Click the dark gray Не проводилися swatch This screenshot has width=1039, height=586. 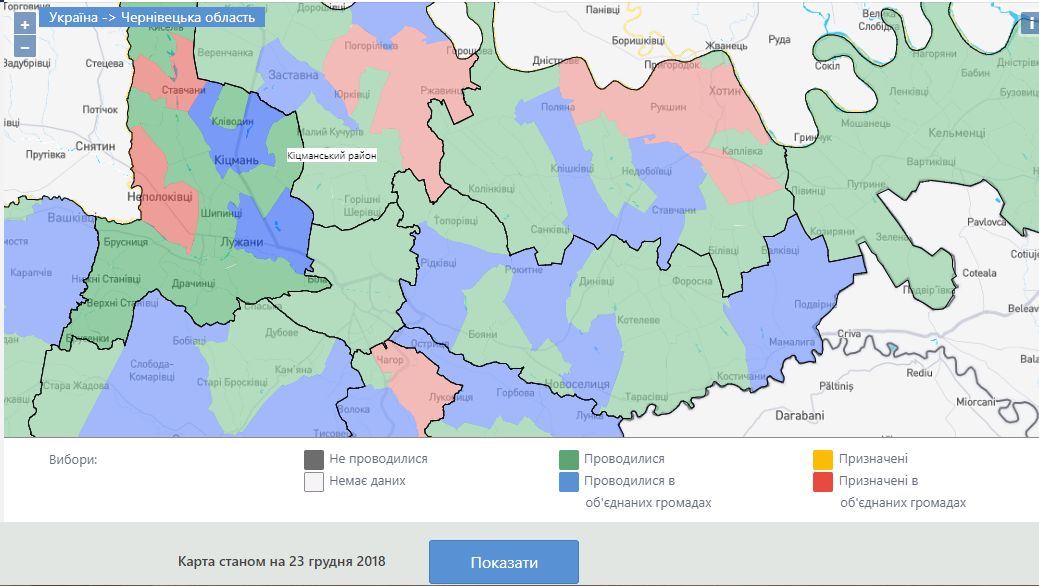314,460
